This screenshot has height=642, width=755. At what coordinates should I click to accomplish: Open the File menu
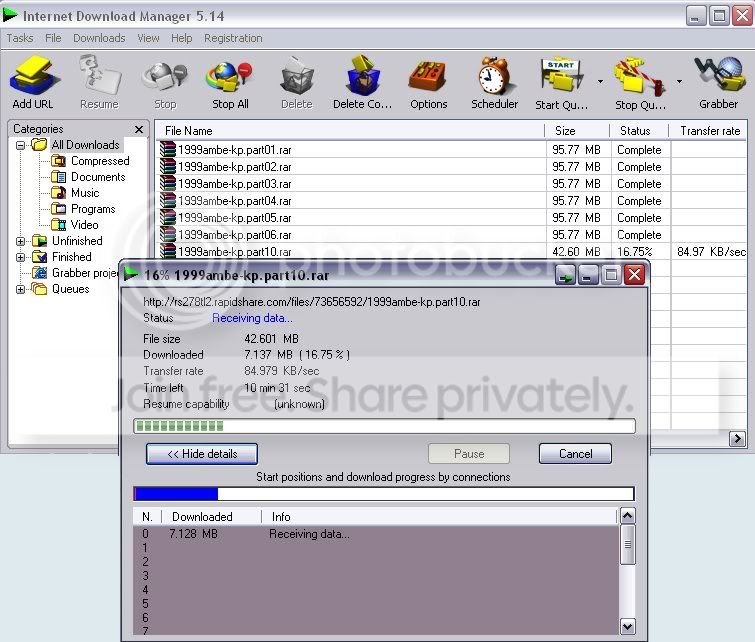53,38
